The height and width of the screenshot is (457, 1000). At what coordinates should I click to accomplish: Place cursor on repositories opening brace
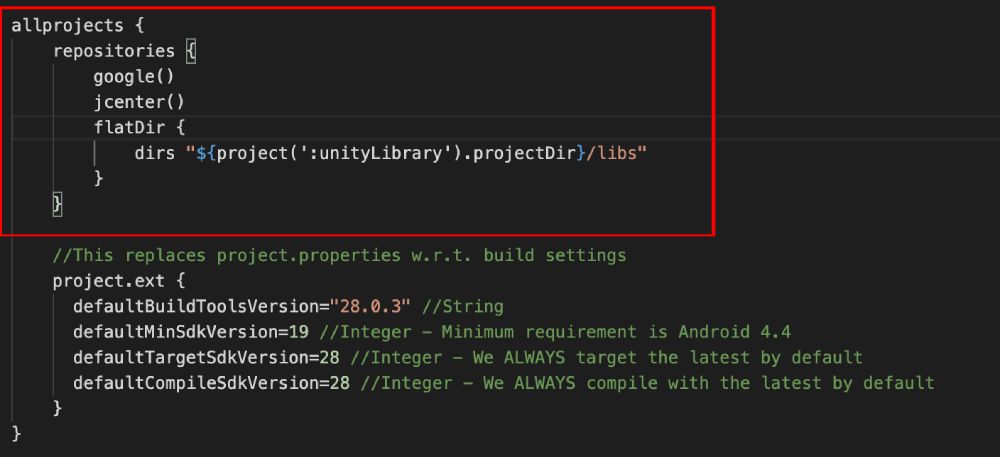tap(191, 51)
